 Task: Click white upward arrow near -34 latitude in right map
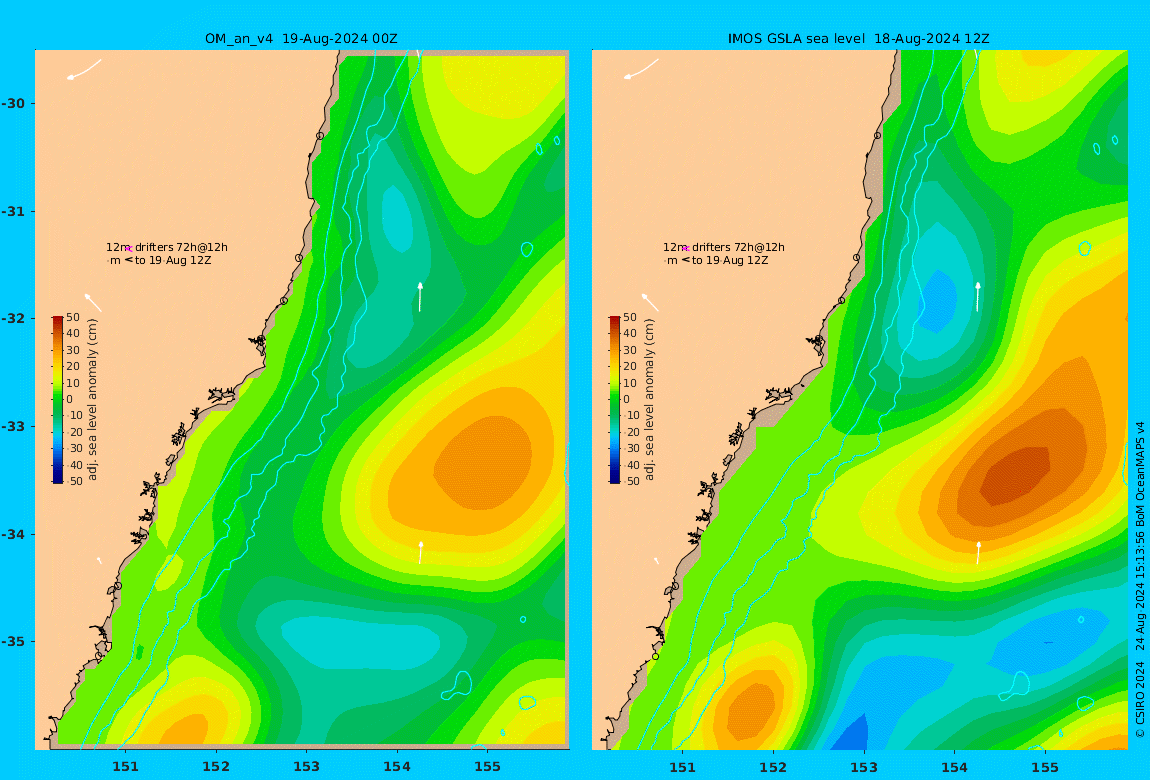[x=978, y=552]
